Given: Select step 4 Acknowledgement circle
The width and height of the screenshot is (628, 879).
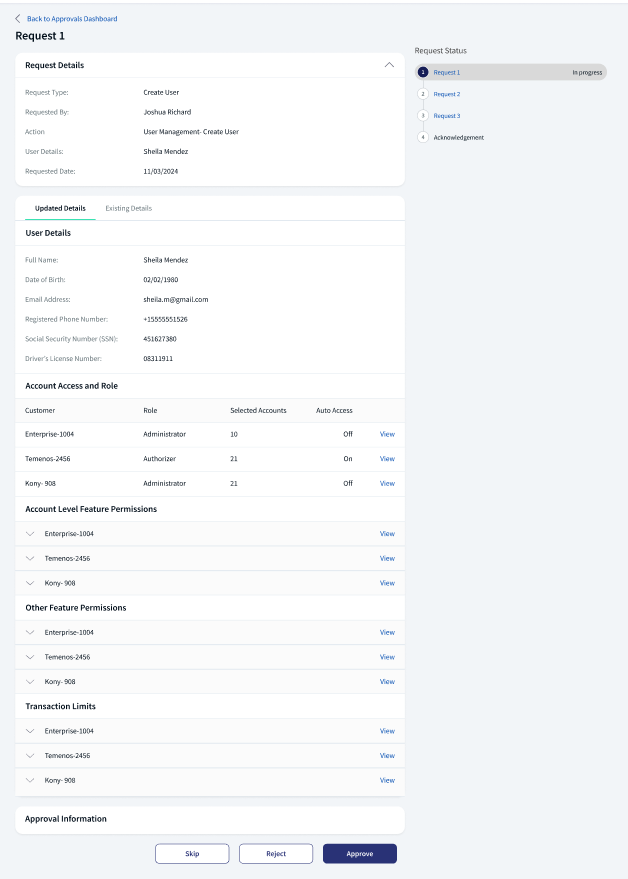Looking at the screenshot, I should (x=423, y=137).
